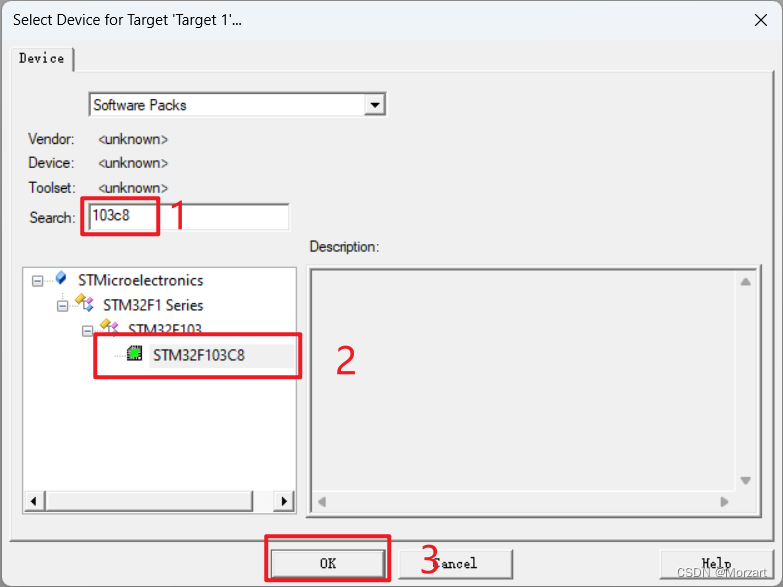
Task: Select the STM32F103C8 device entry
Action: tap(199, 355)
